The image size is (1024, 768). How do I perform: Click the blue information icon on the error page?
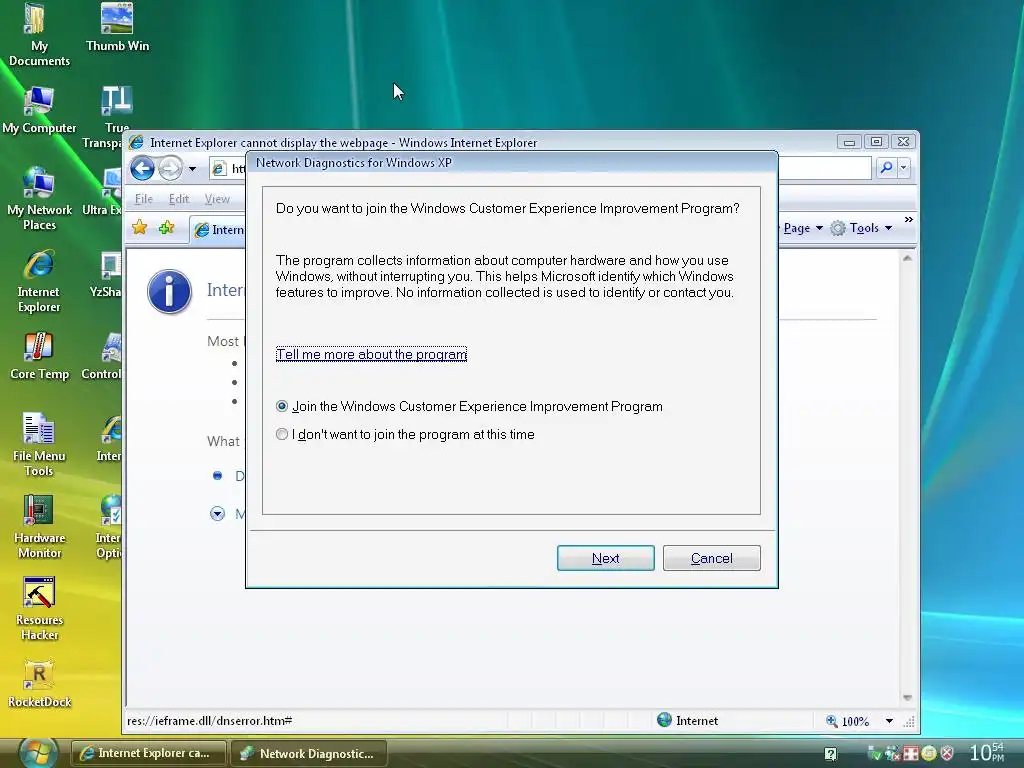tap(169, 291)
